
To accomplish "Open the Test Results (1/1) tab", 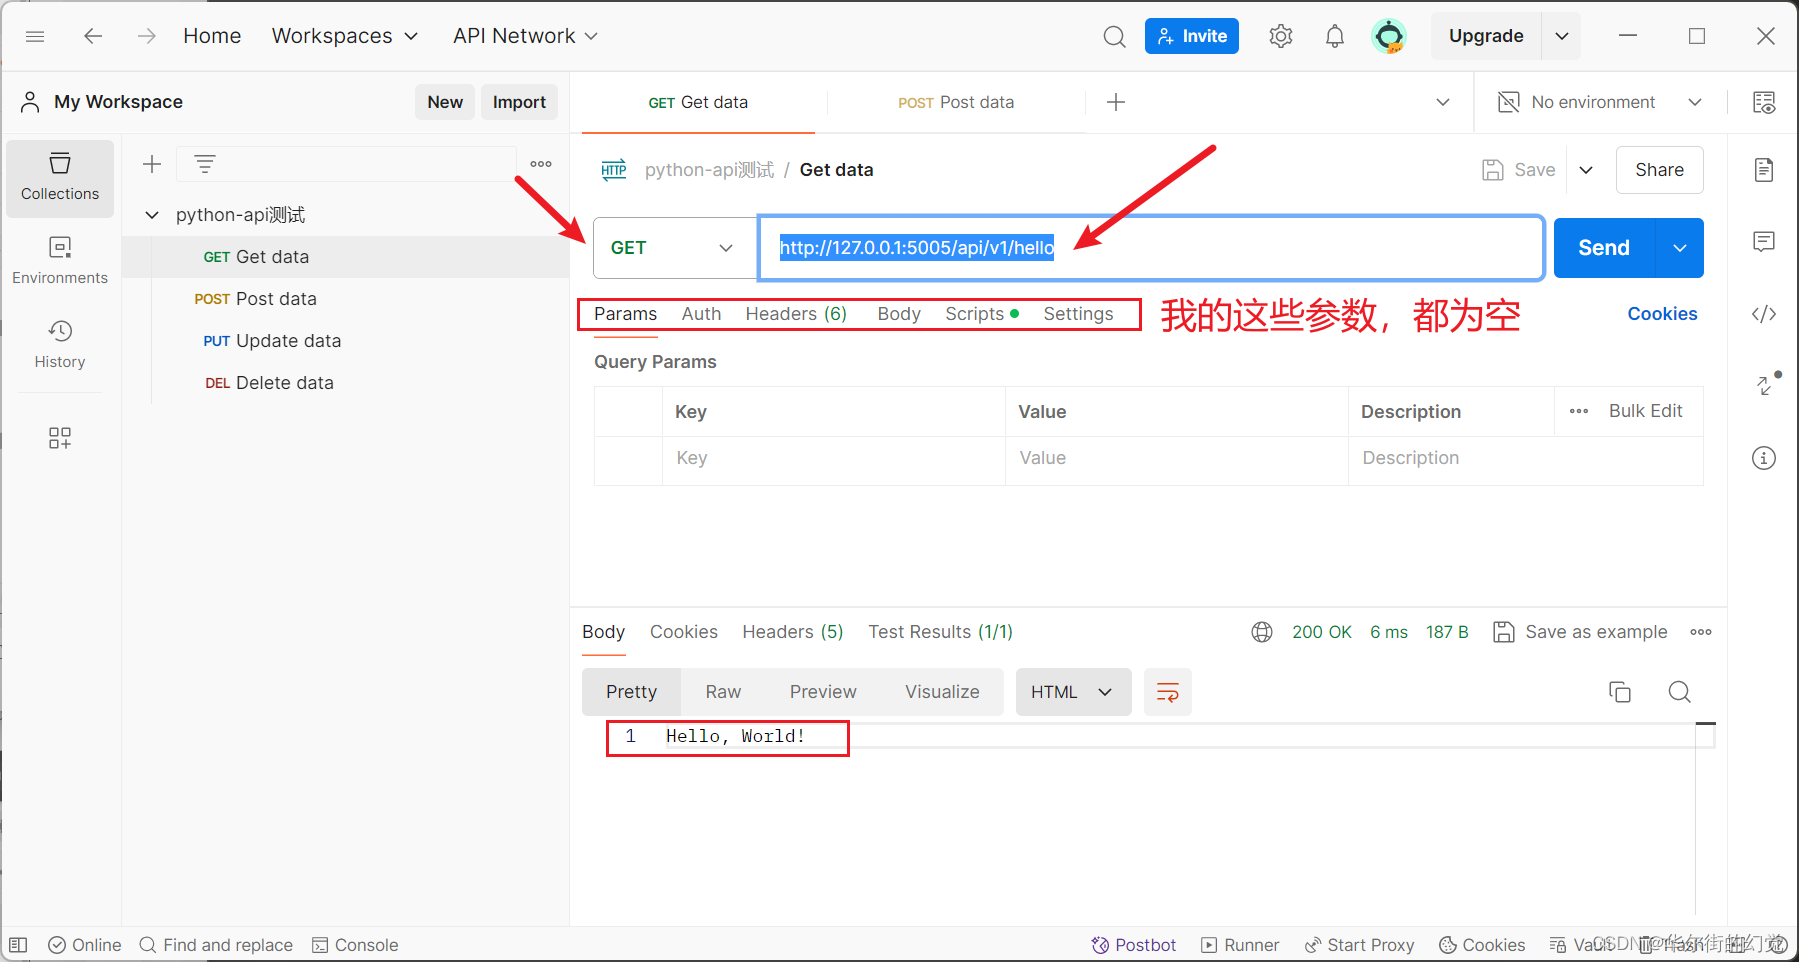I will coord(940,632).
